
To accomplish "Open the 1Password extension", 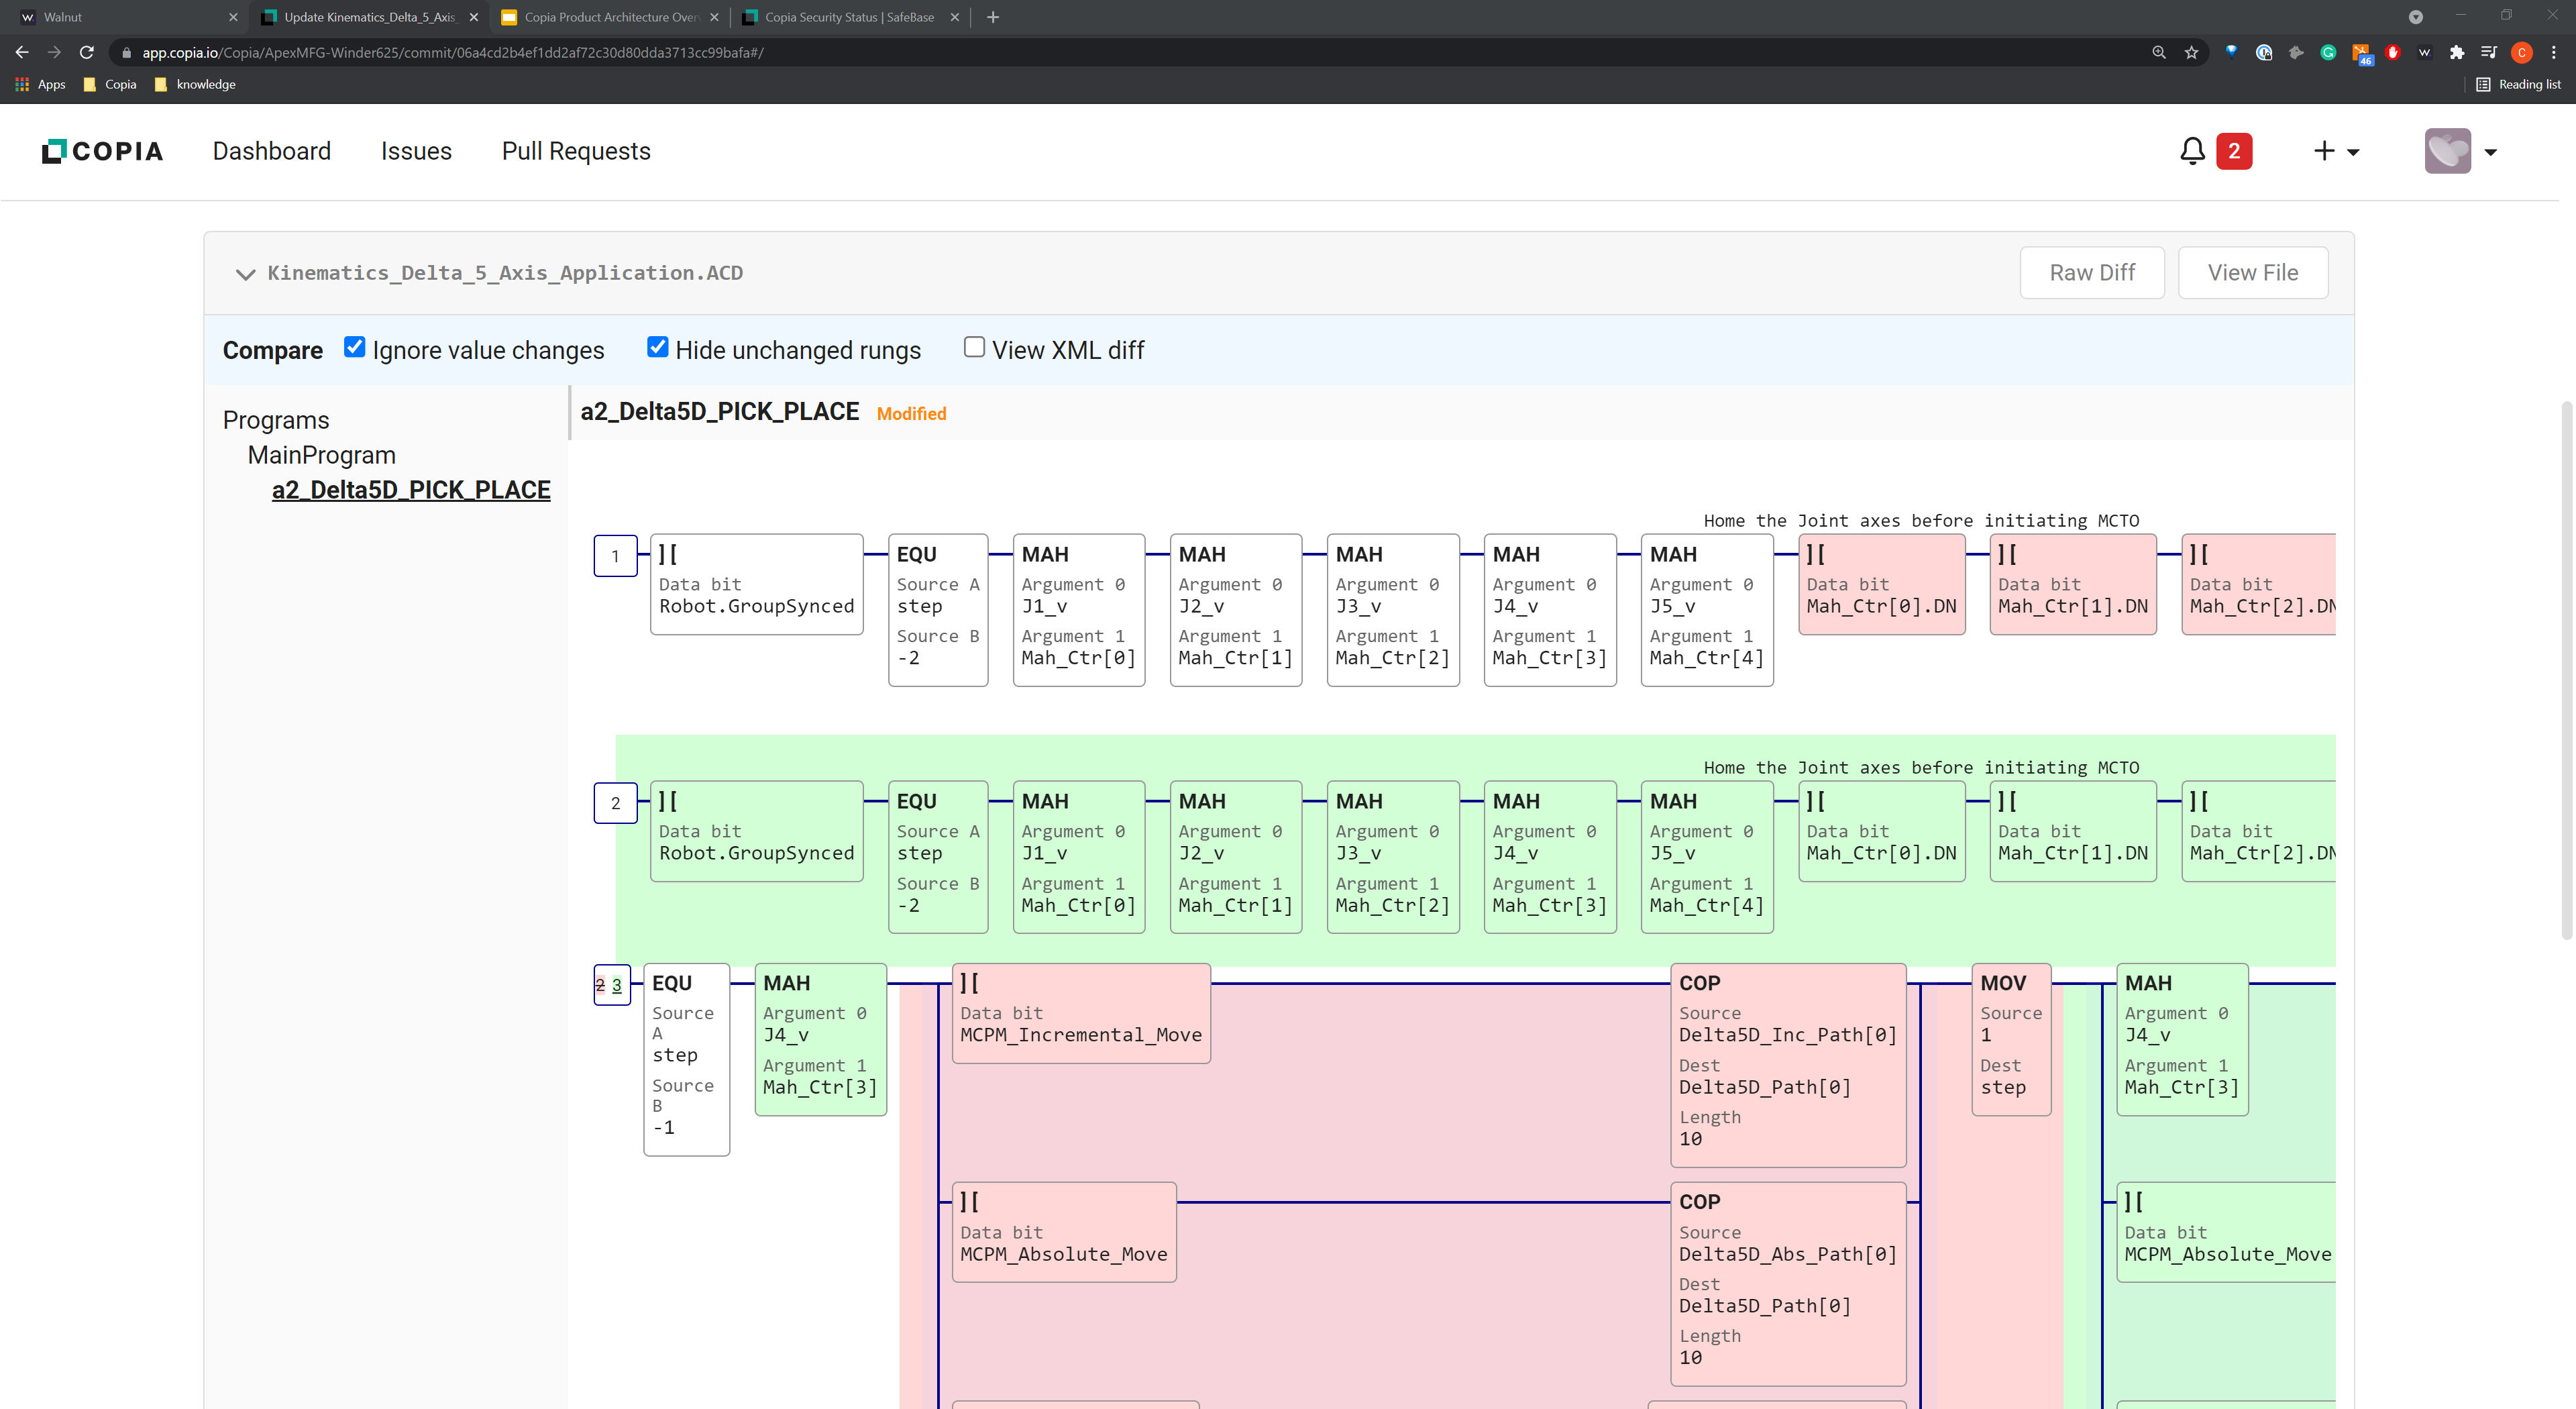I will 2263,52.
